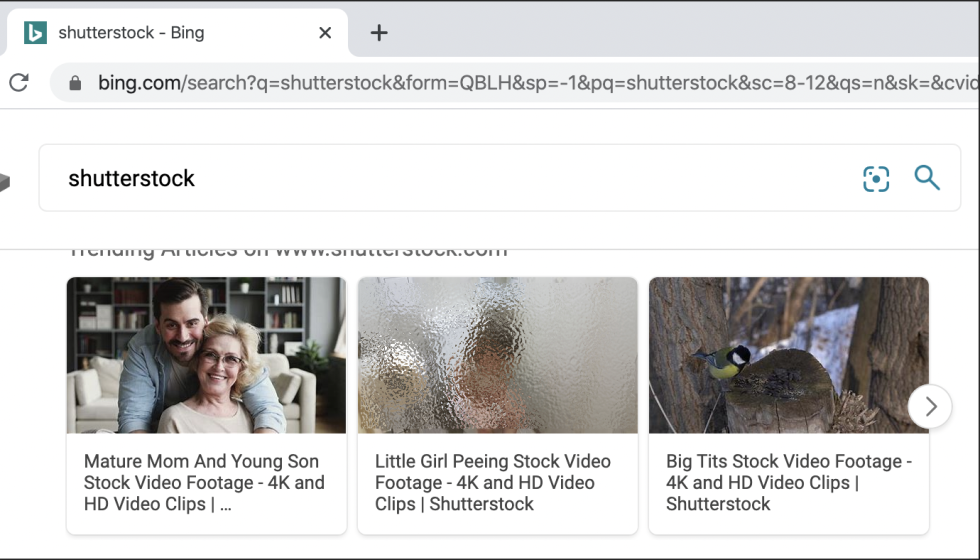Open Bing visual search camera icon
Viewport: 980px width, 560px height.
(x=876, y=179)
